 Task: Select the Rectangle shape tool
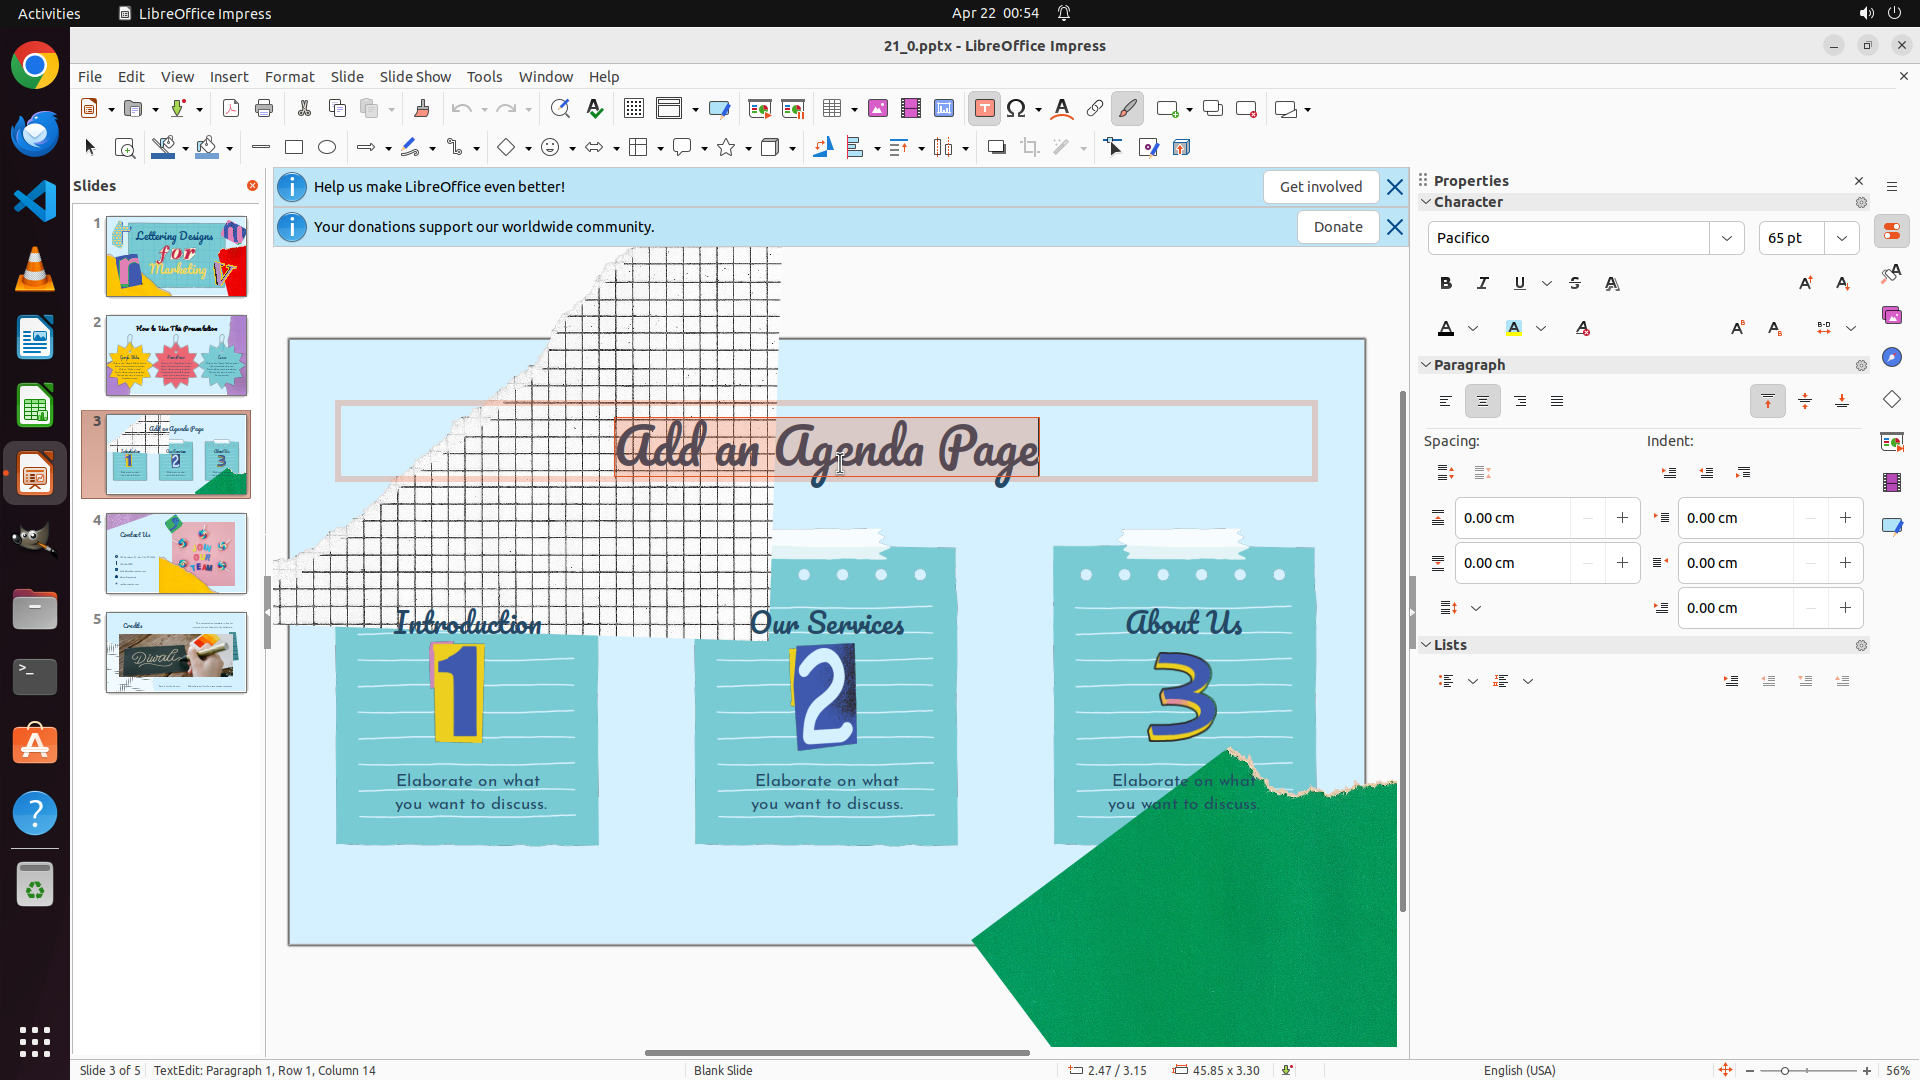[294, 148]
